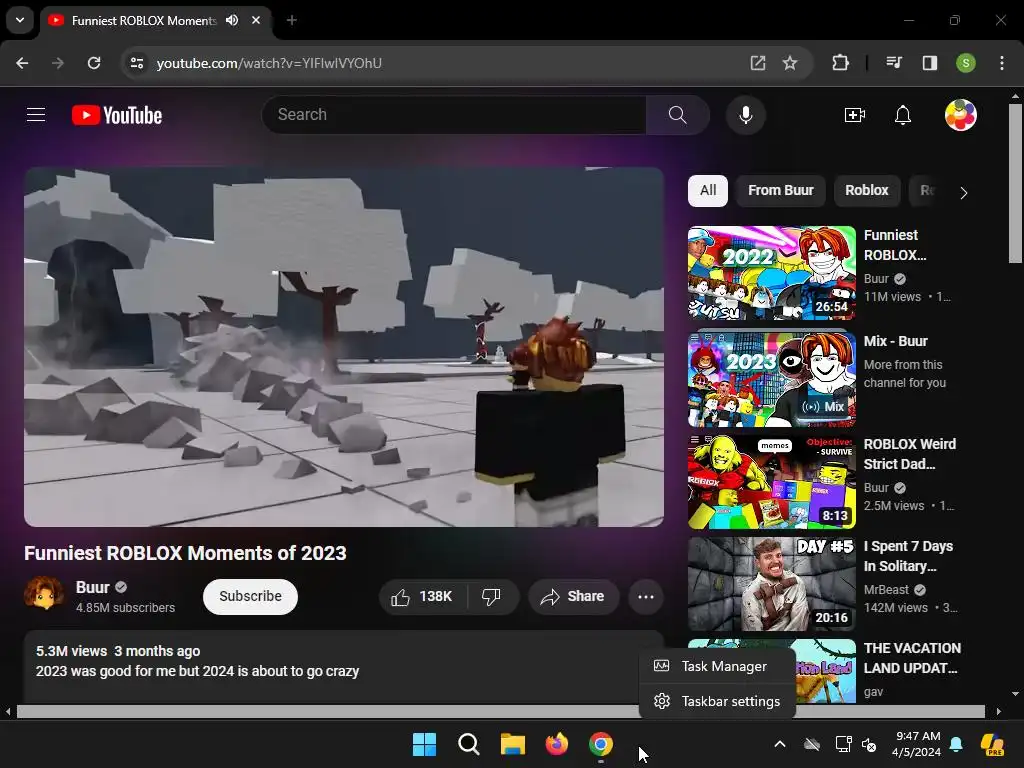The width and height of the screenshot is (1024, 768).
Task: Choose Taskbar settings from the context menu
Action: tap(717, 701)
